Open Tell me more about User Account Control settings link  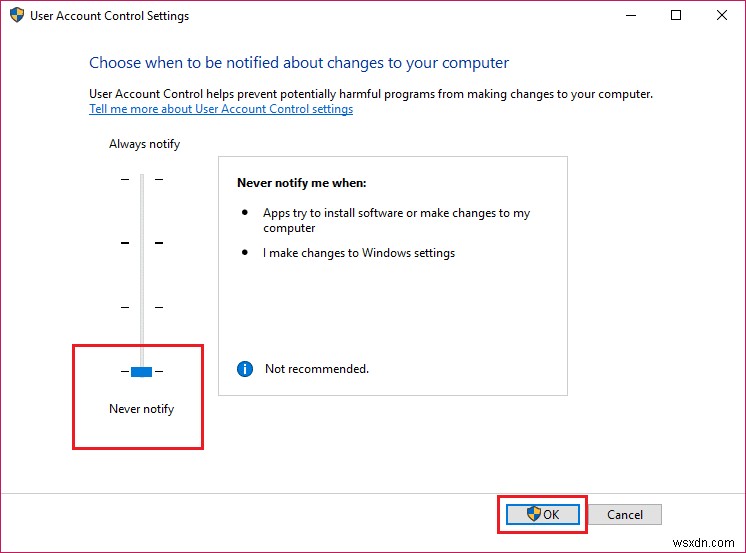tap(221, 109)
